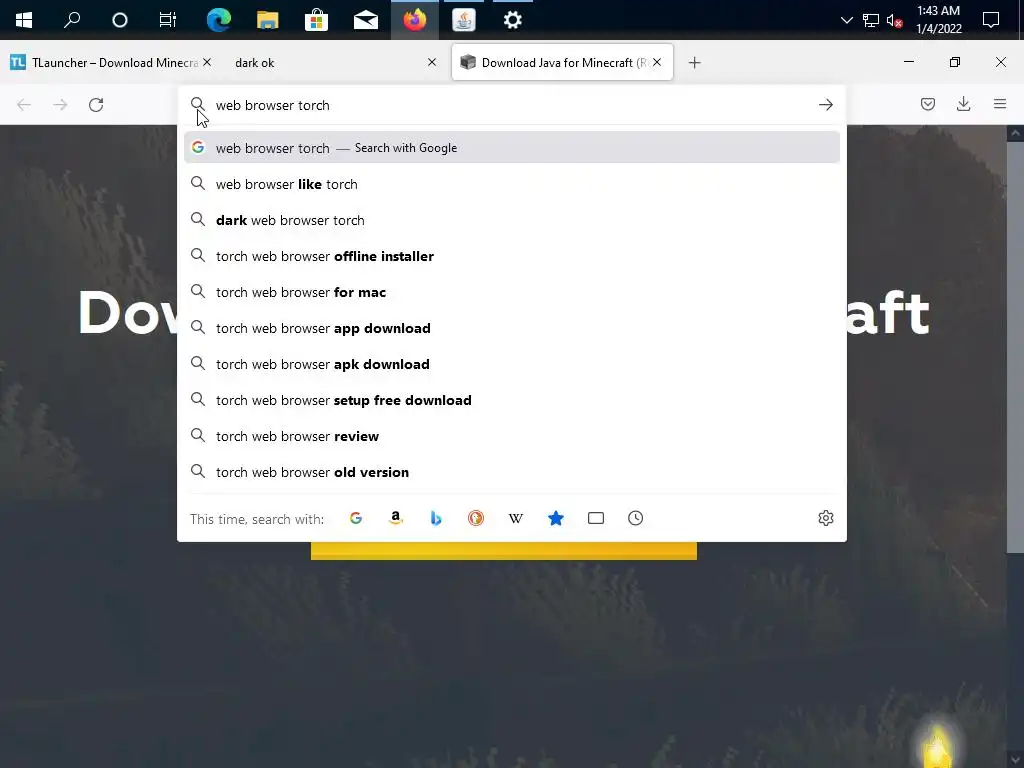
Task: Open a new tab
Action: 694,63
